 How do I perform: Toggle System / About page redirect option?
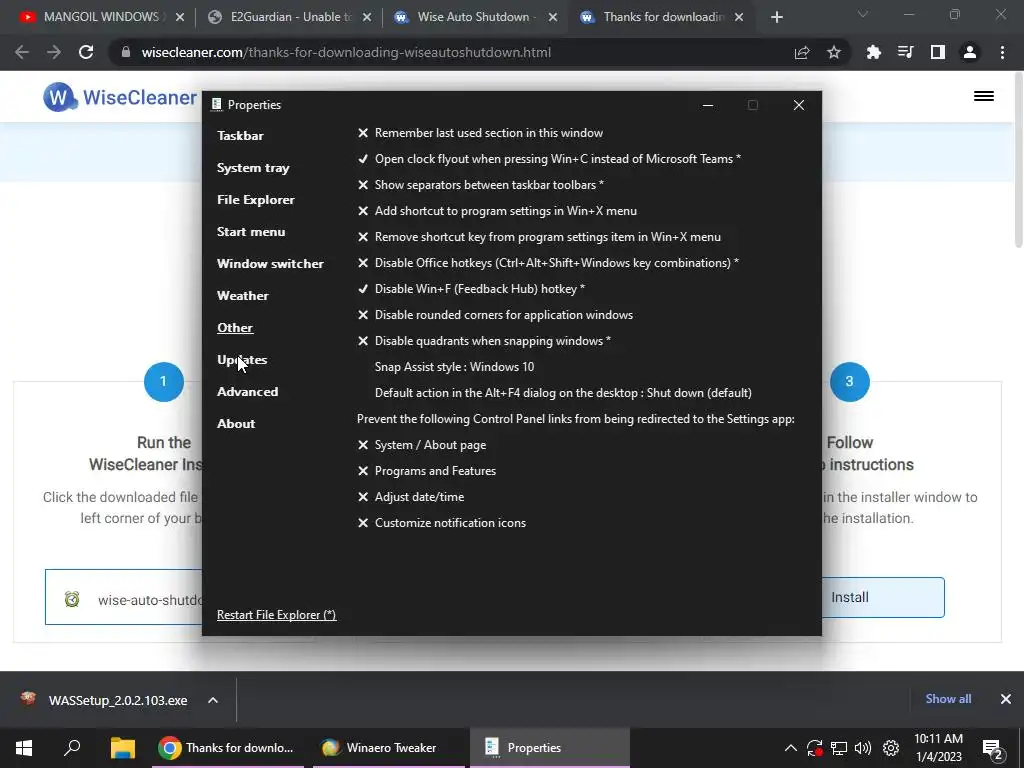(422, 445)
